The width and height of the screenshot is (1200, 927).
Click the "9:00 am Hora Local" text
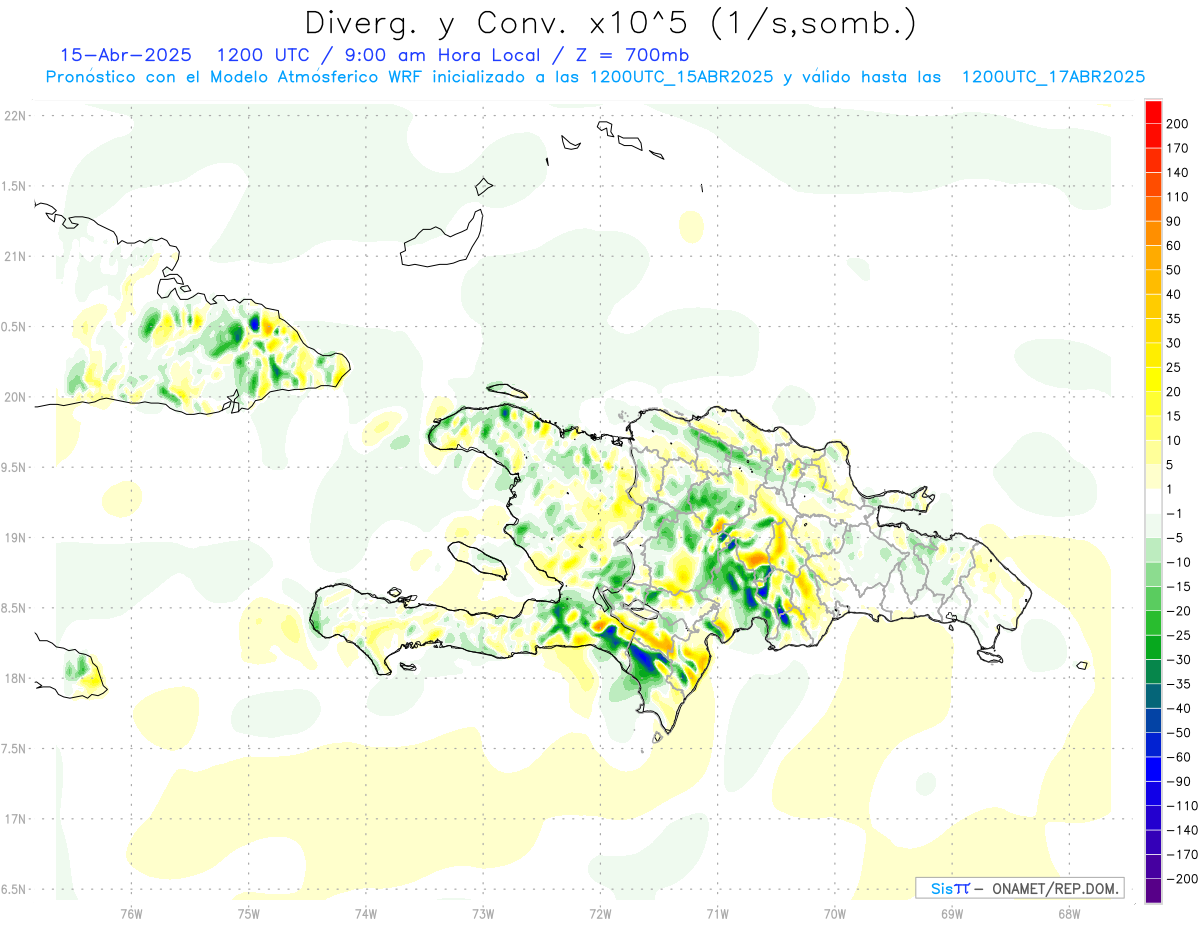click(437, 54)
